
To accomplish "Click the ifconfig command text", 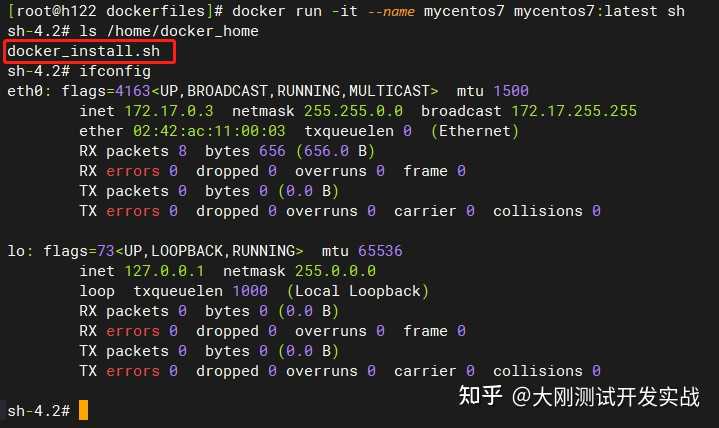I will coord(115,71).
